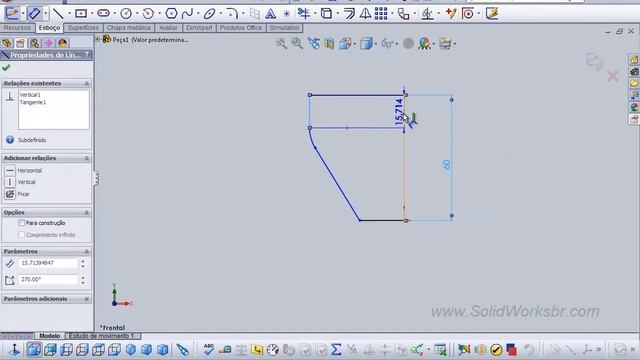
Task: Click the line length field 15.71394847
Action: [48, 263]
